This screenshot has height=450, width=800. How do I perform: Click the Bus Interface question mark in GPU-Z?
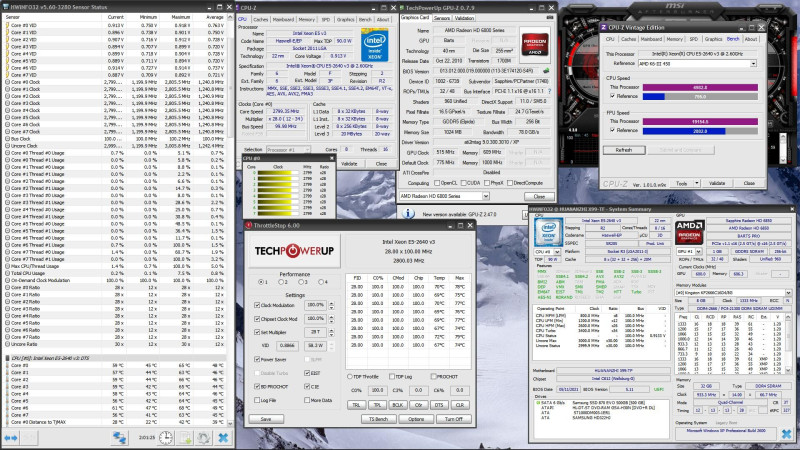pos(549,91)
